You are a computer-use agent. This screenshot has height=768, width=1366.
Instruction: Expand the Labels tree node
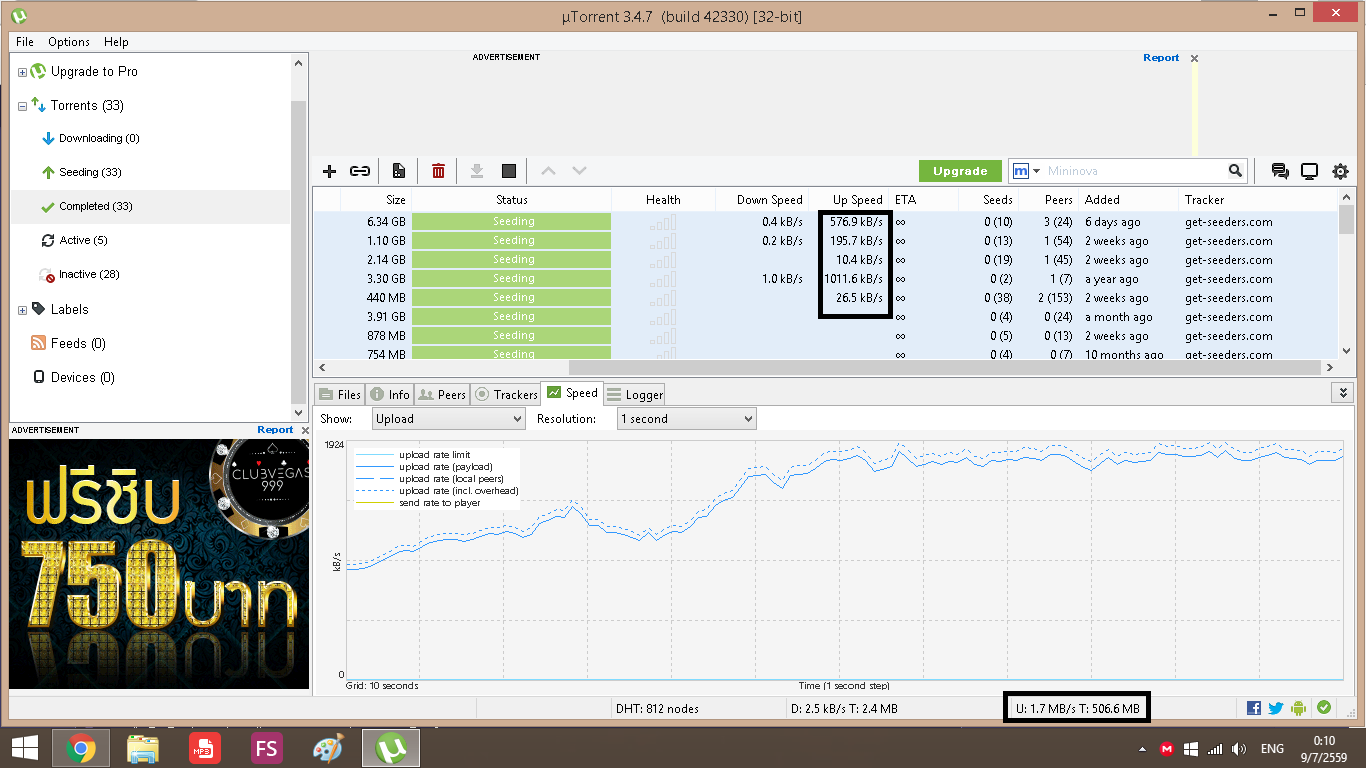[22, 310]
